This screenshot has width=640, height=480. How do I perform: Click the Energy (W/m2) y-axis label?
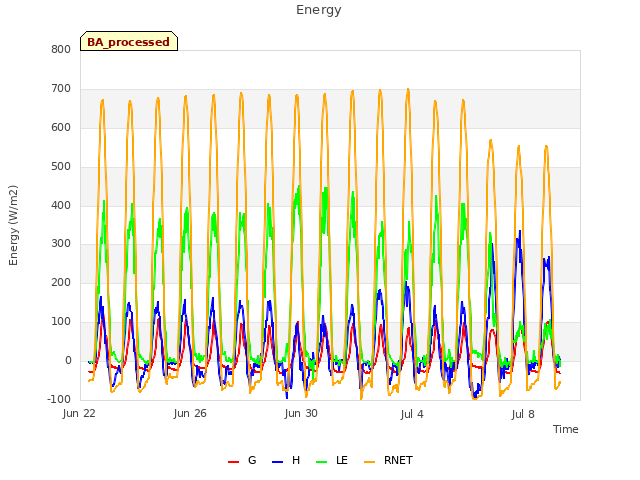[13, 225]
